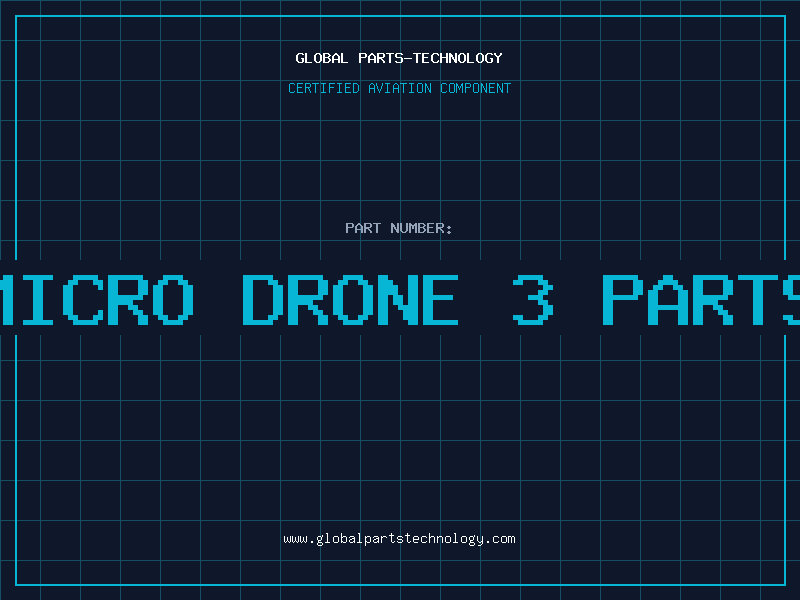Click the word CERTIFIED in the subtitle
Image resolution: width=800 pixels, height=600 pixels.
tap(323, 88)
